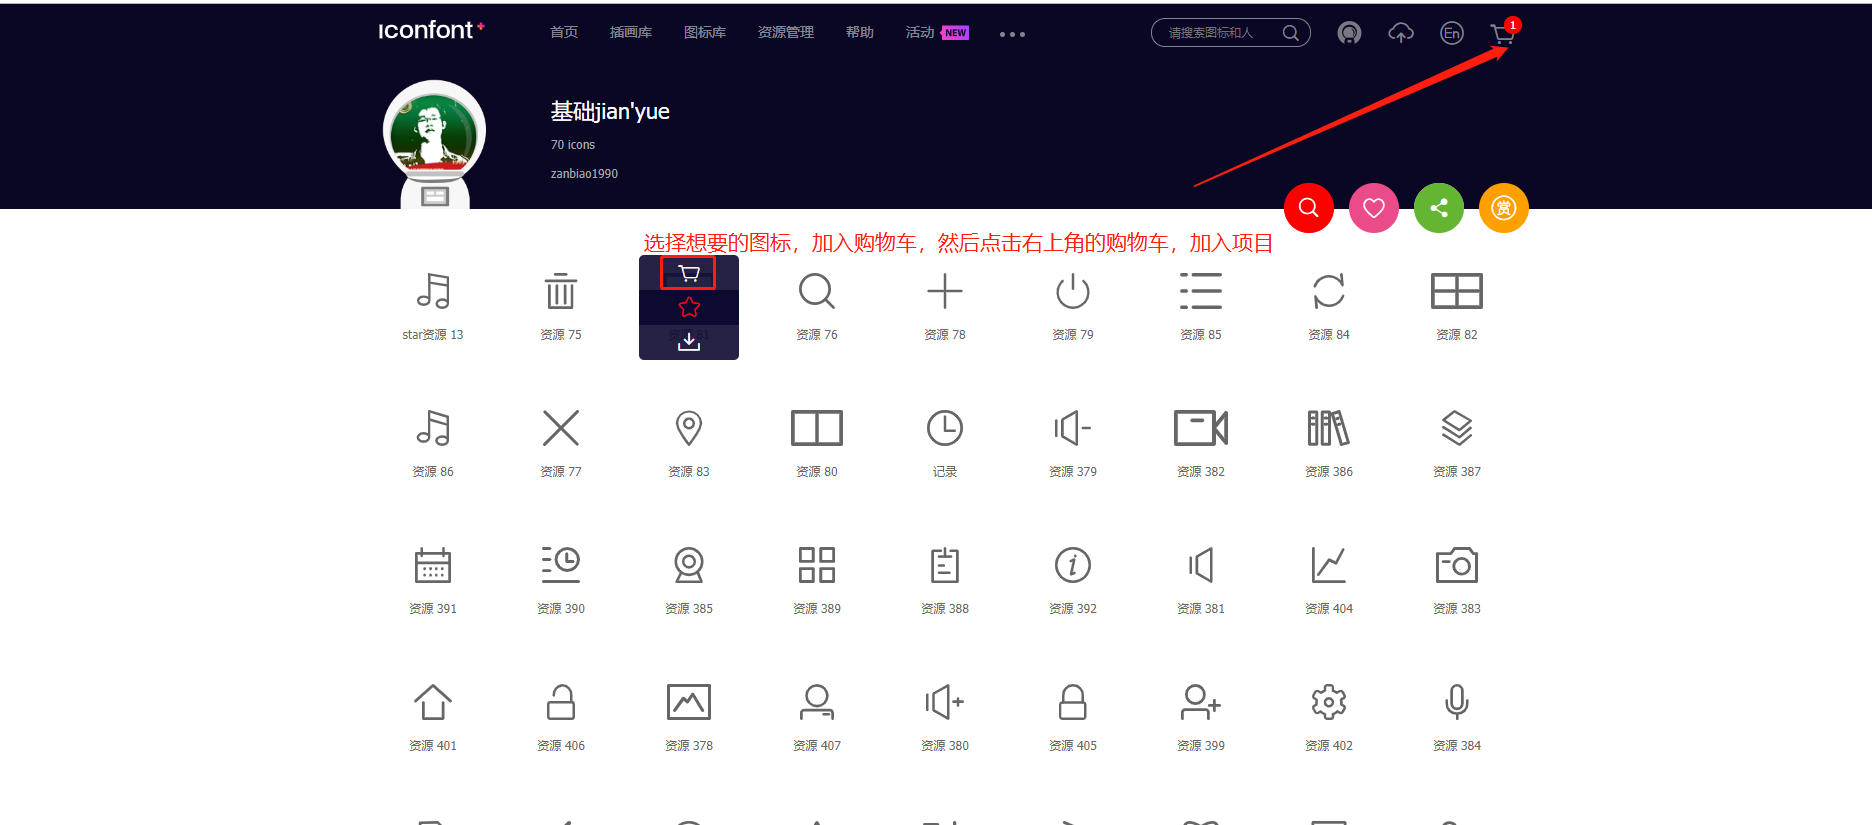The height and width of the screenshot is (825, 1872).
Task: Select the settings gear icon 资源 402
Action: [1329, 702]
